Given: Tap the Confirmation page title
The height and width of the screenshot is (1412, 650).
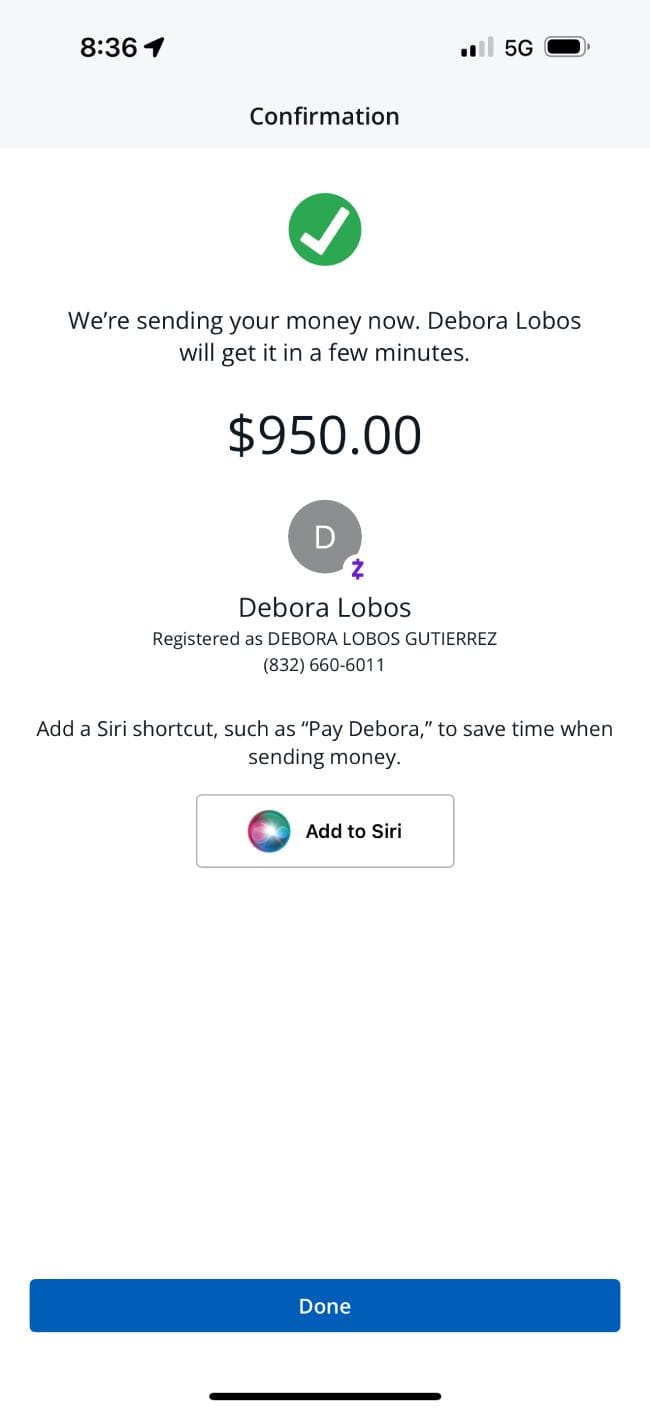Looking at the screenshot, I should [x=324, y=116].
